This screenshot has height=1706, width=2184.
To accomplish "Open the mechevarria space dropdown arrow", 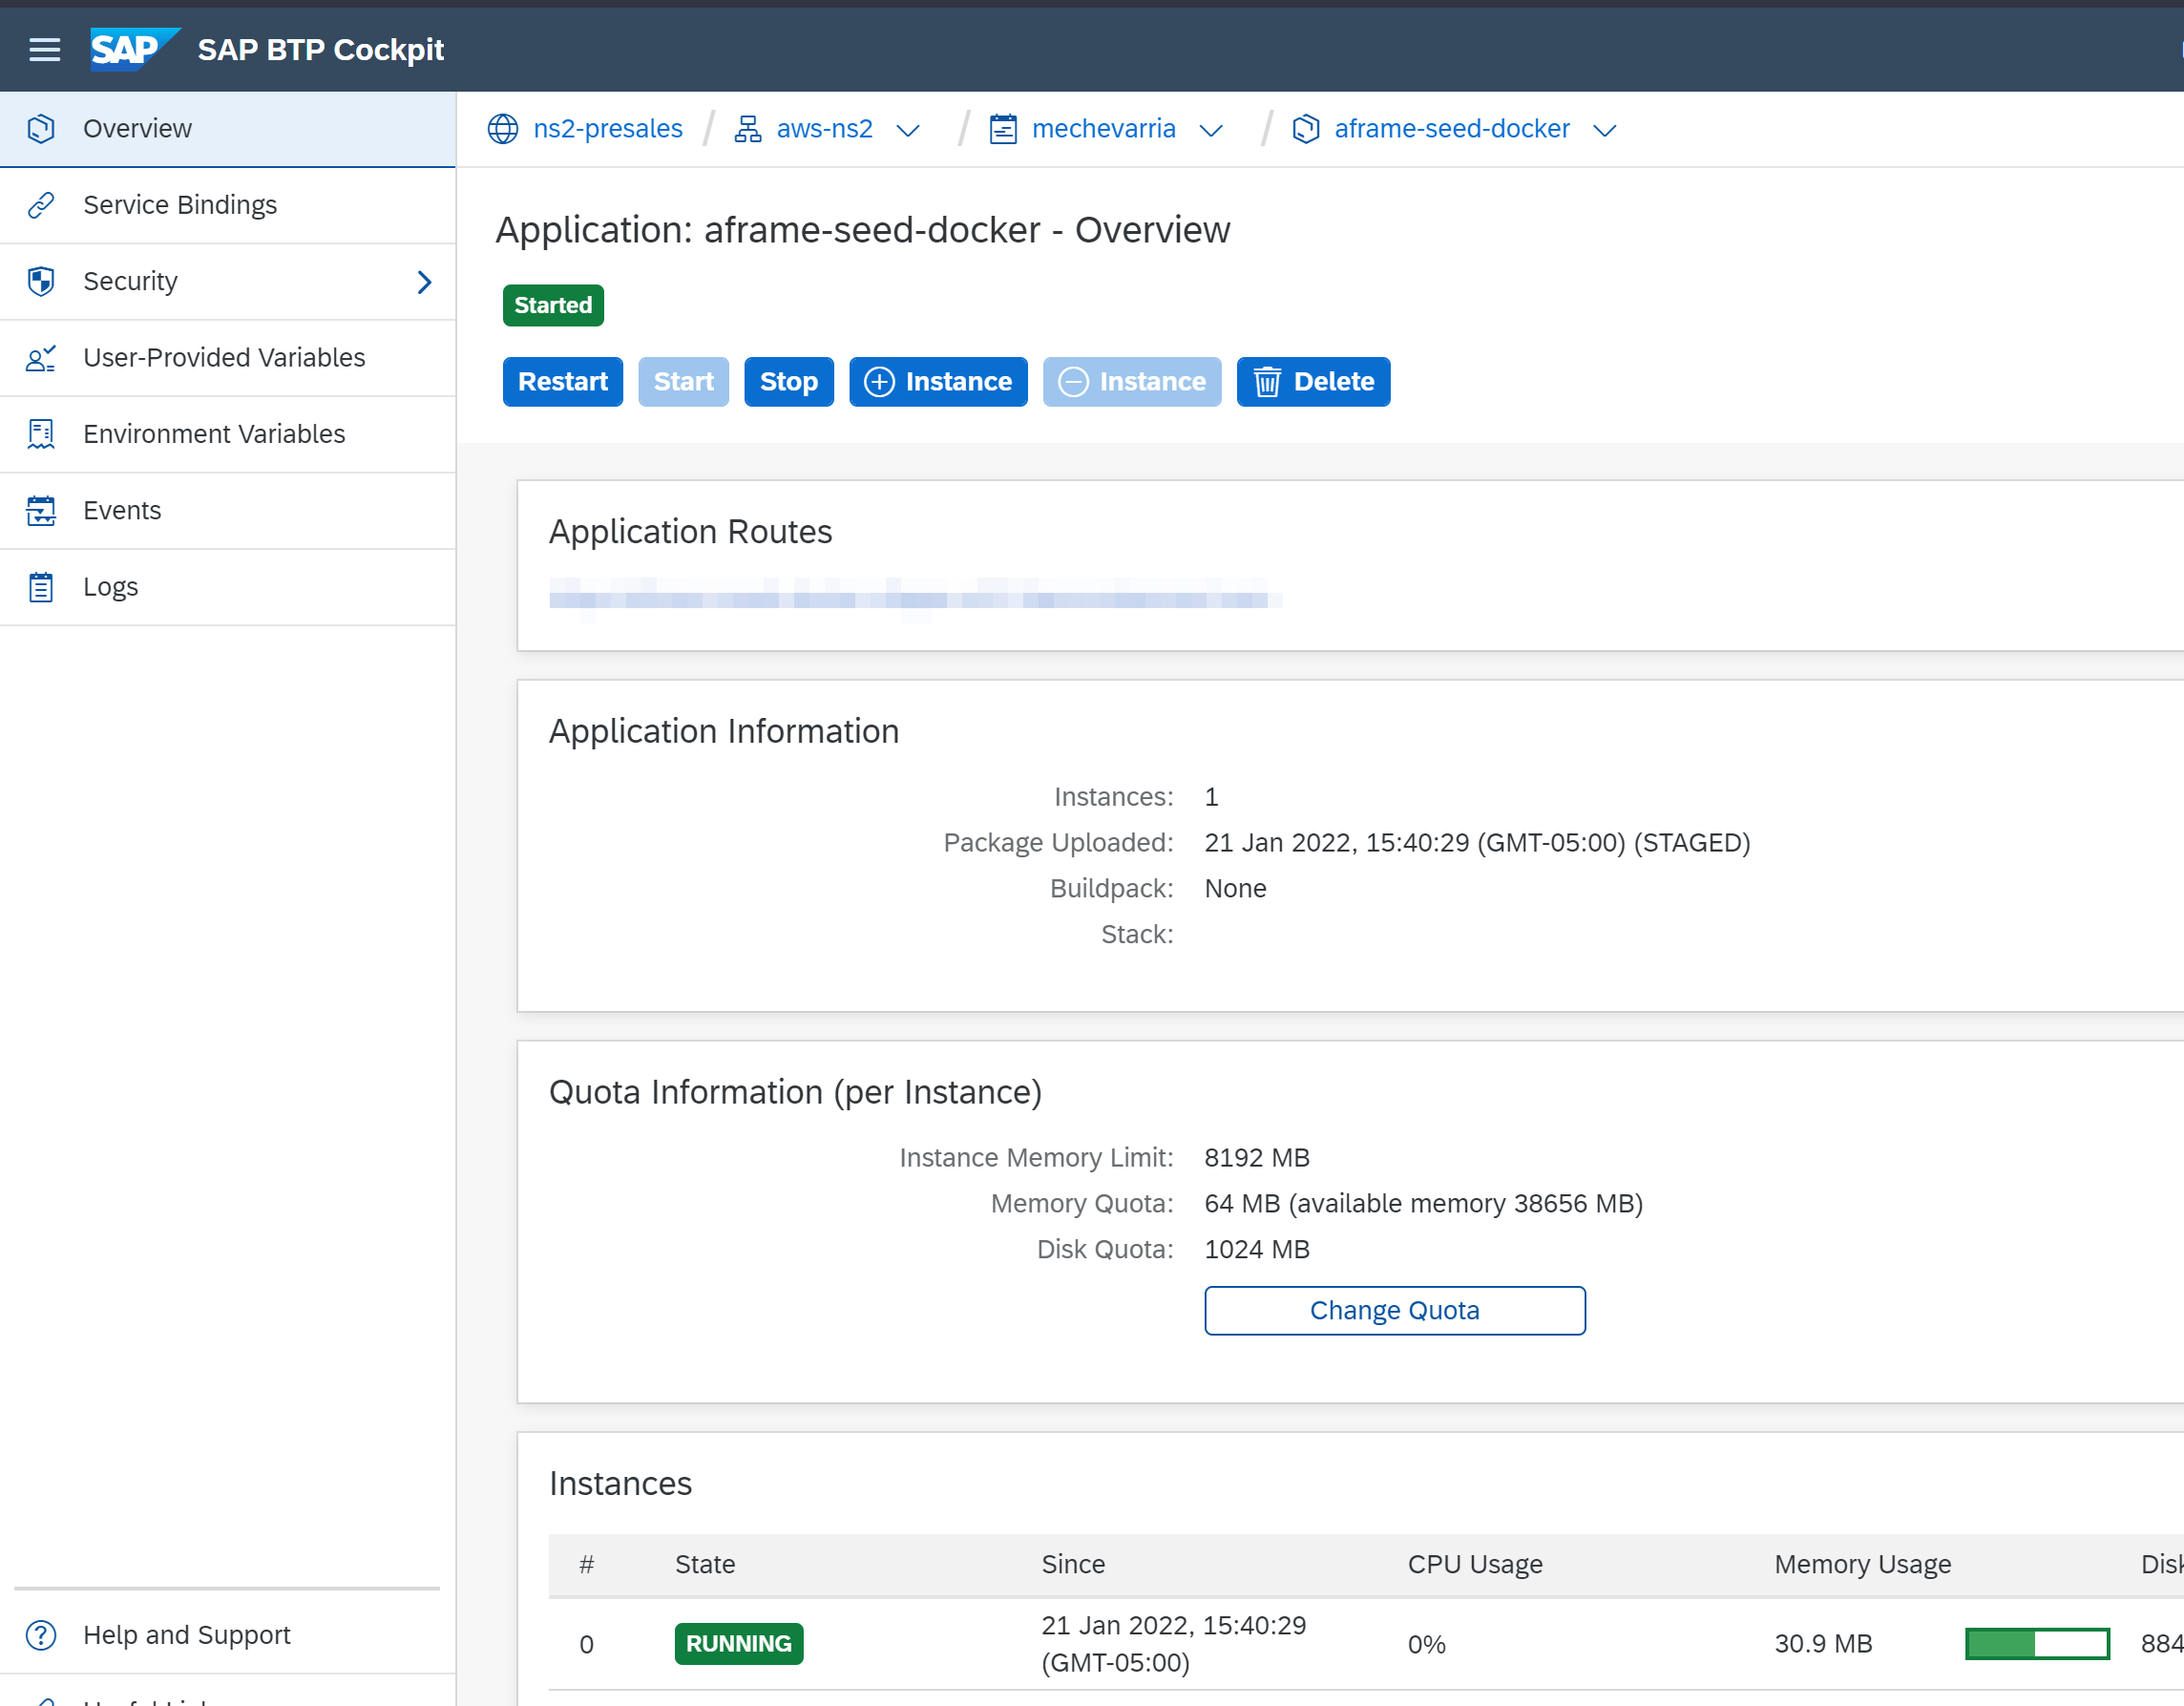I will [1211, 131].
